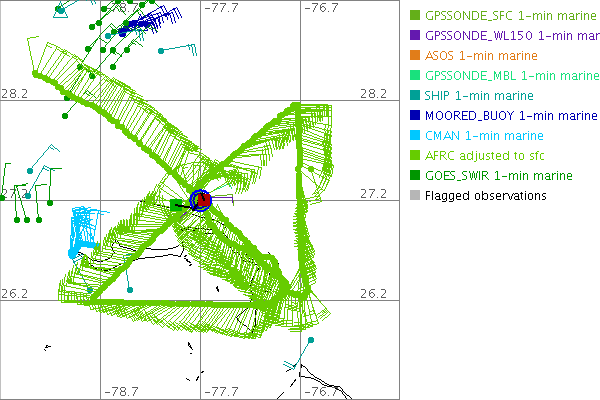Click the purple GPSSONDE_WL150 legend swatch
This screenshot has width=600, height=400.
coord(415,35)
